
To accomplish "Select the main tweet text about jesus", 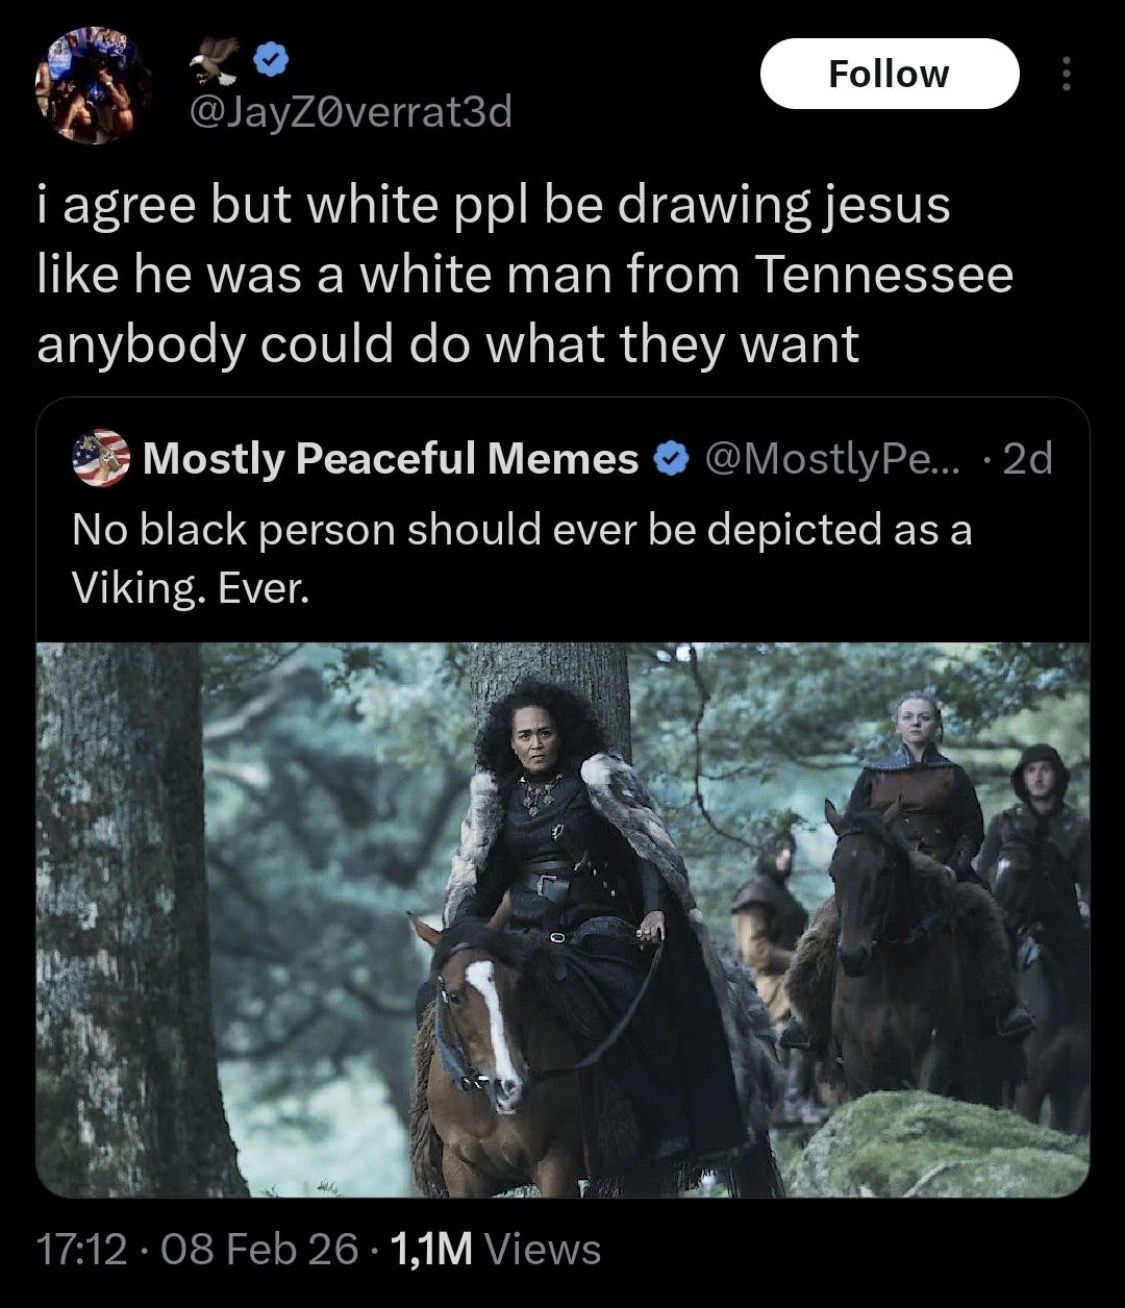I will [525, 274].
